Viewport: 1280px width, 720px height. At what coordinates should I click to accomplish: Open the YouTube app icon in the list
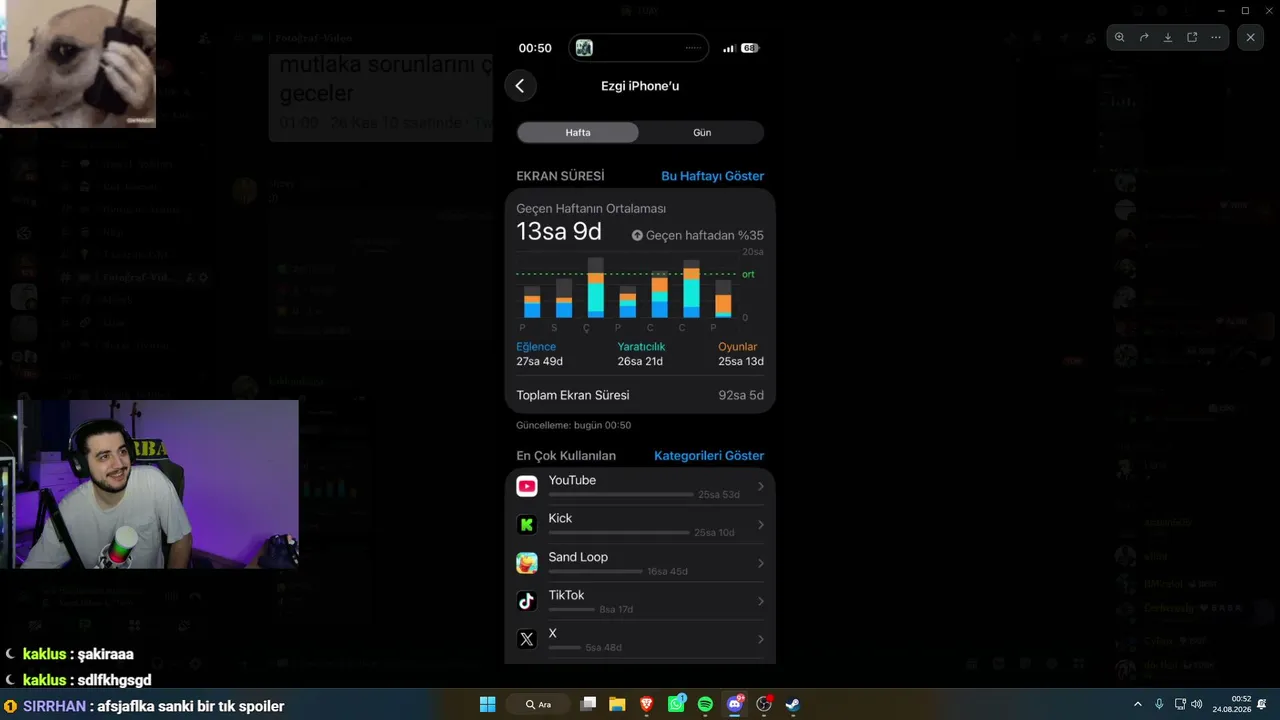[527, 487]
